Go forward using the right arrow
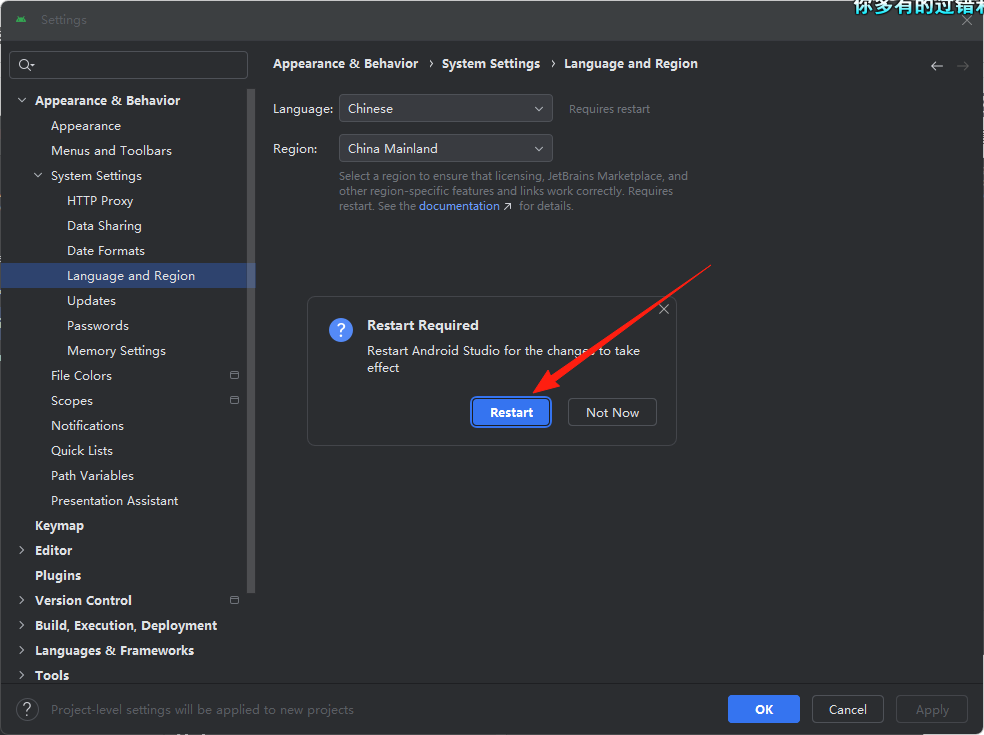Viewport: 984px width, 735px height. click(x=963, y=66)
